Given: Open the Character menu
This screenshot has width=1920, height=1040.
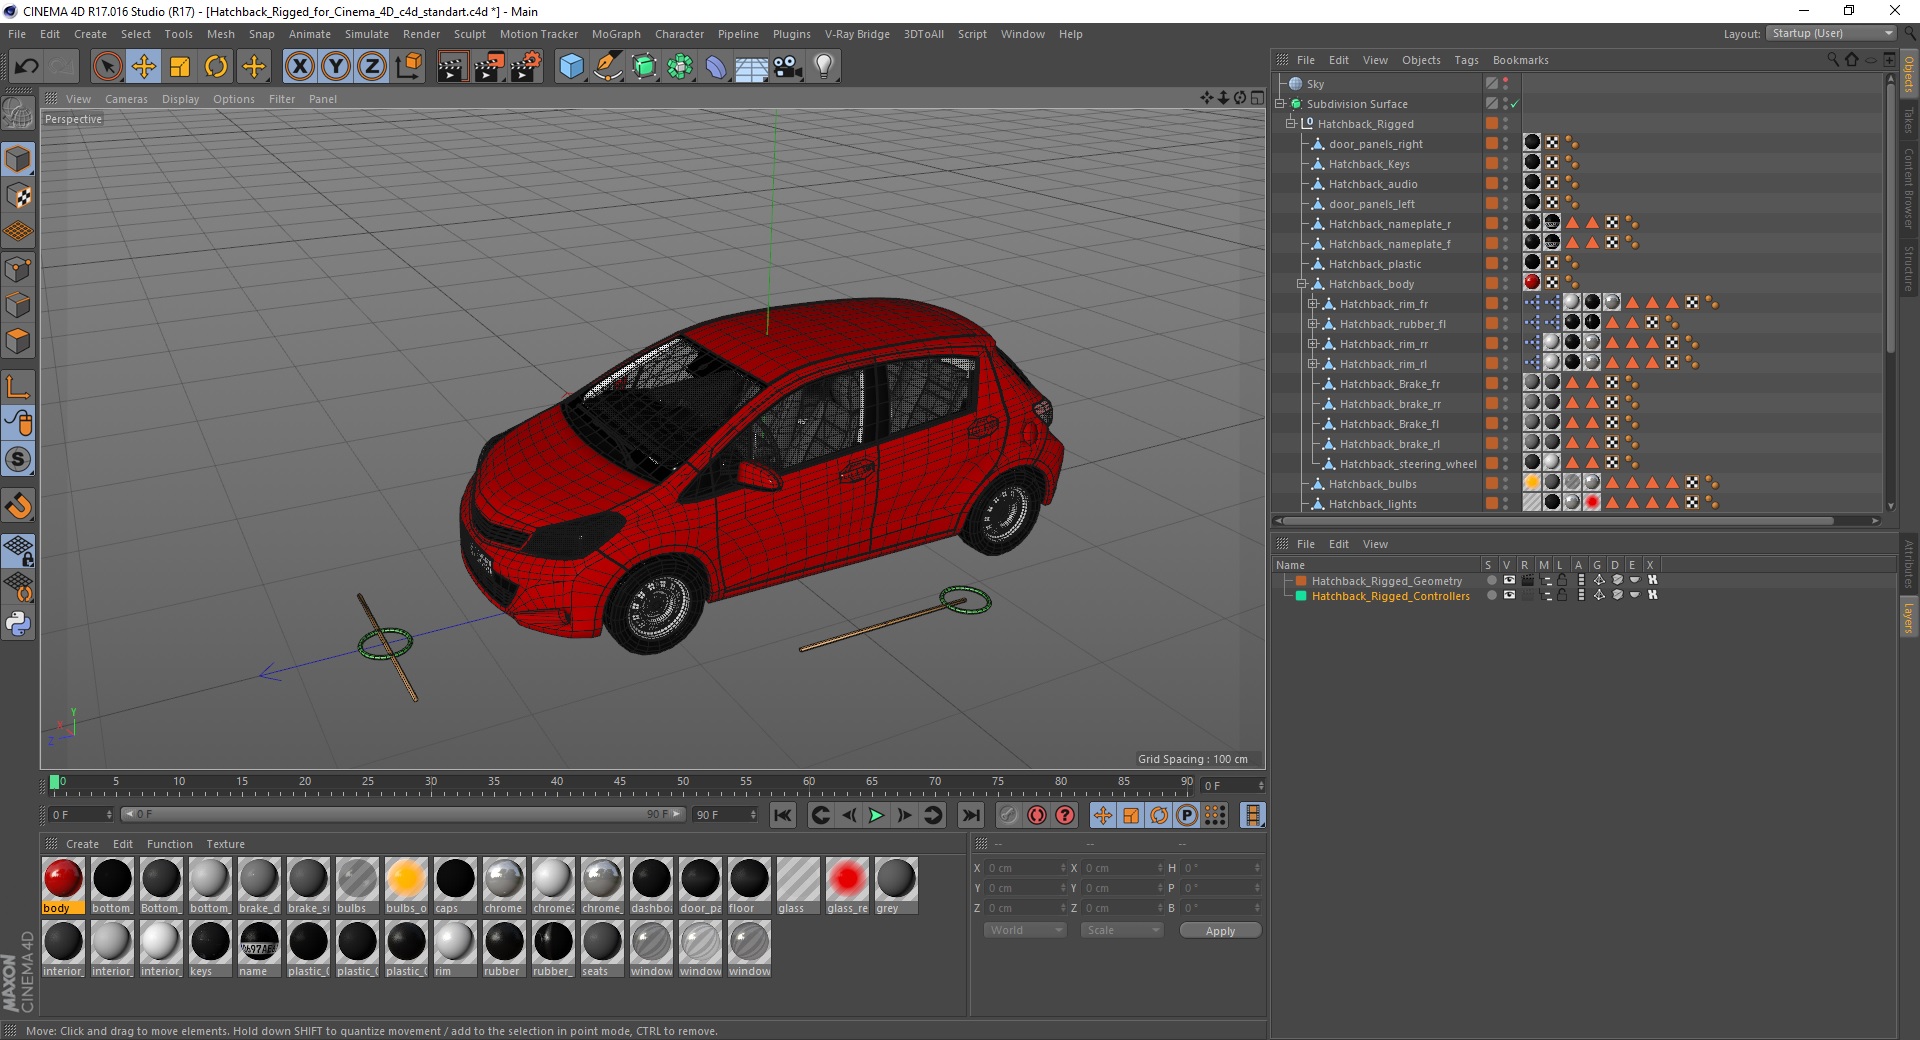Looking at the screenshot, I should click(679, 34).
